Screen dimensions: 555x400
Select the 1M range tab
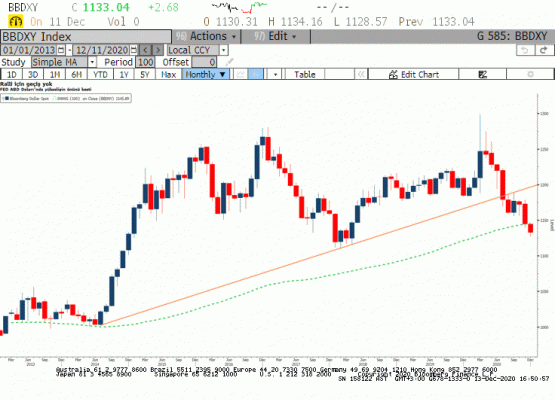(x=55, y=74)
